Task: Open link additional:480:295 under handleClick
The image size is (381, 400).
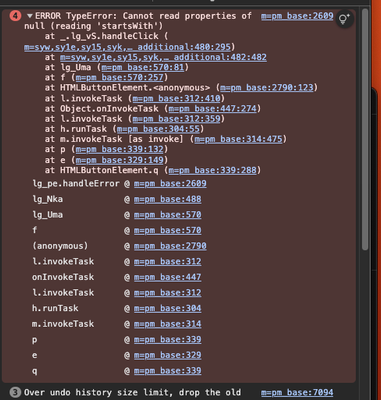Action: [128, 47]
